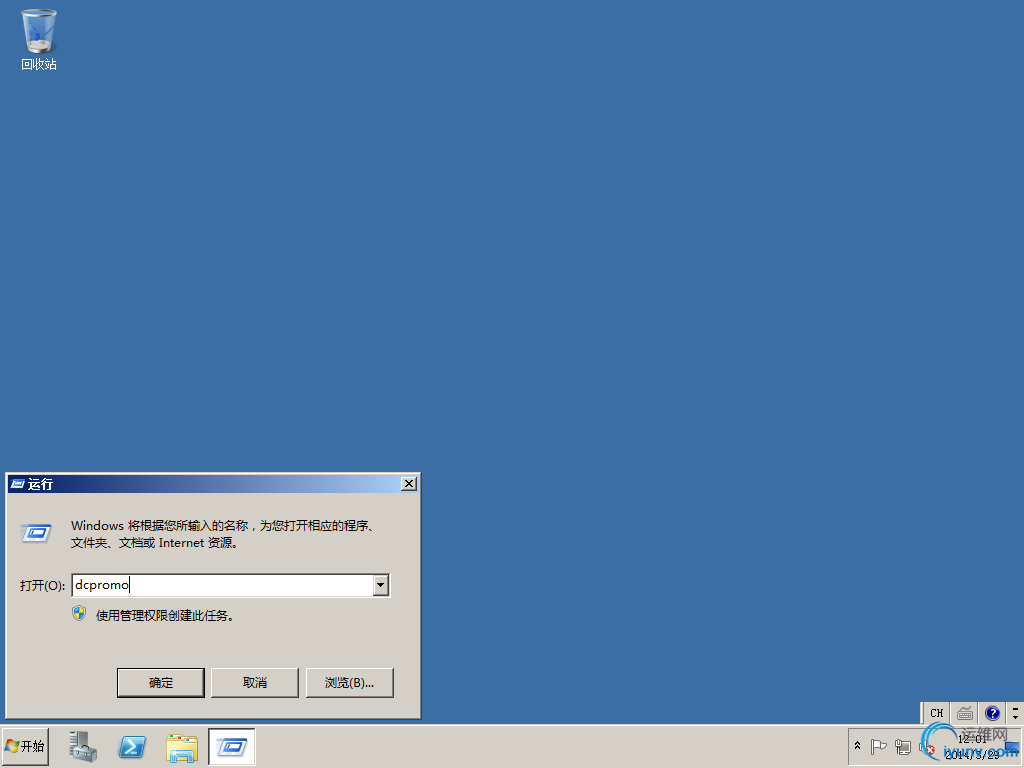1024x768 pixels.
Task: Click the Show Desktop button
Action: click(1020, 746)
